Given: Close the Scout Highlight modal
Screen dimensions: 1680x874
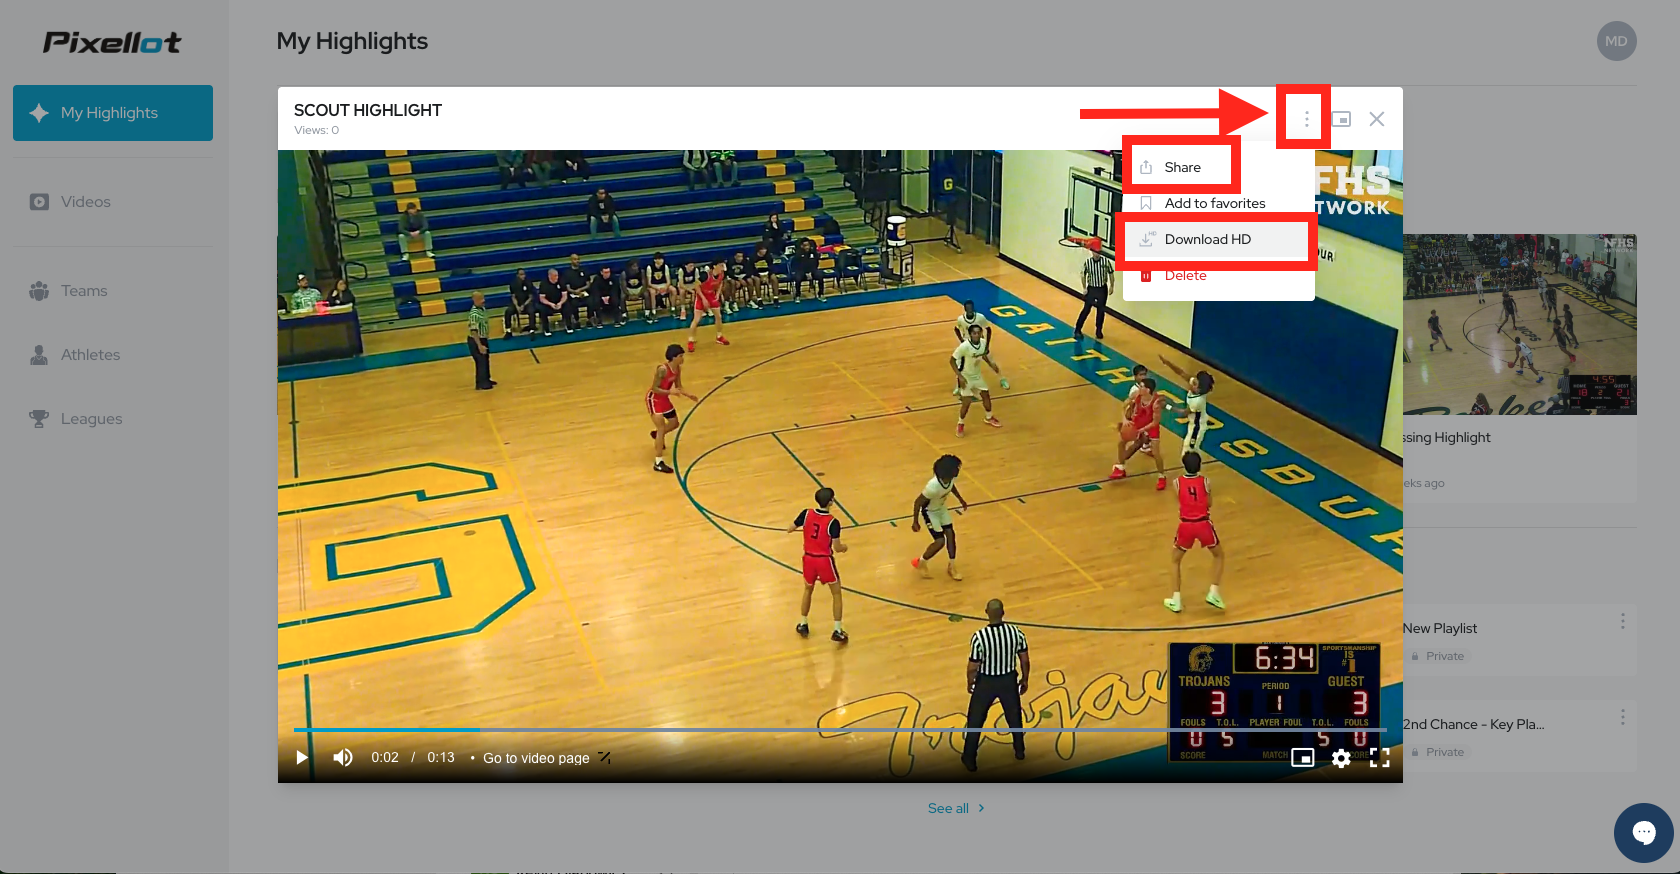Looking at the screenshot, I should tap(1377, 119).
